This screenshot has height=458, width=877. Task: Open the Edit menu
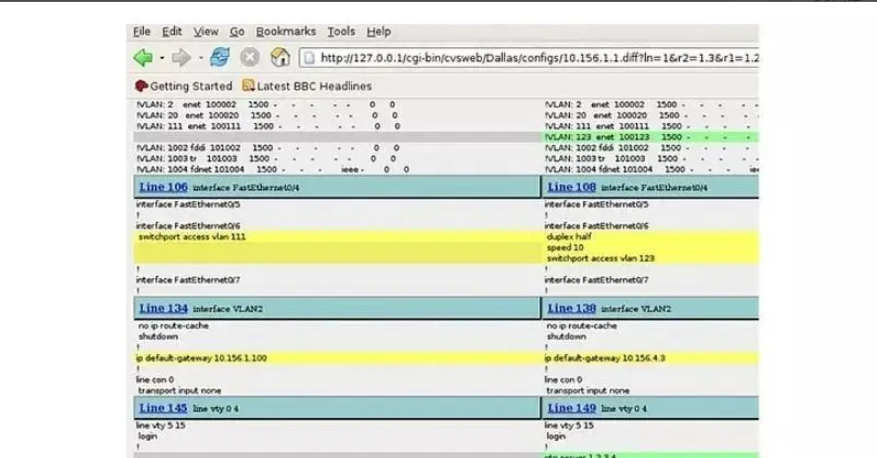[172, 32]
